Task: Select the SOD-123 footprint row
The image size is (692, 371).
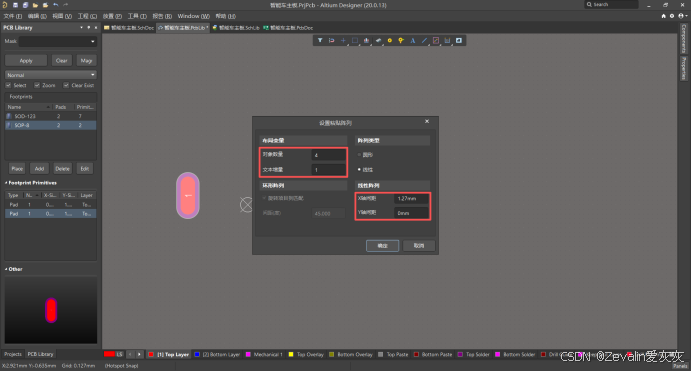Action: 51,116
